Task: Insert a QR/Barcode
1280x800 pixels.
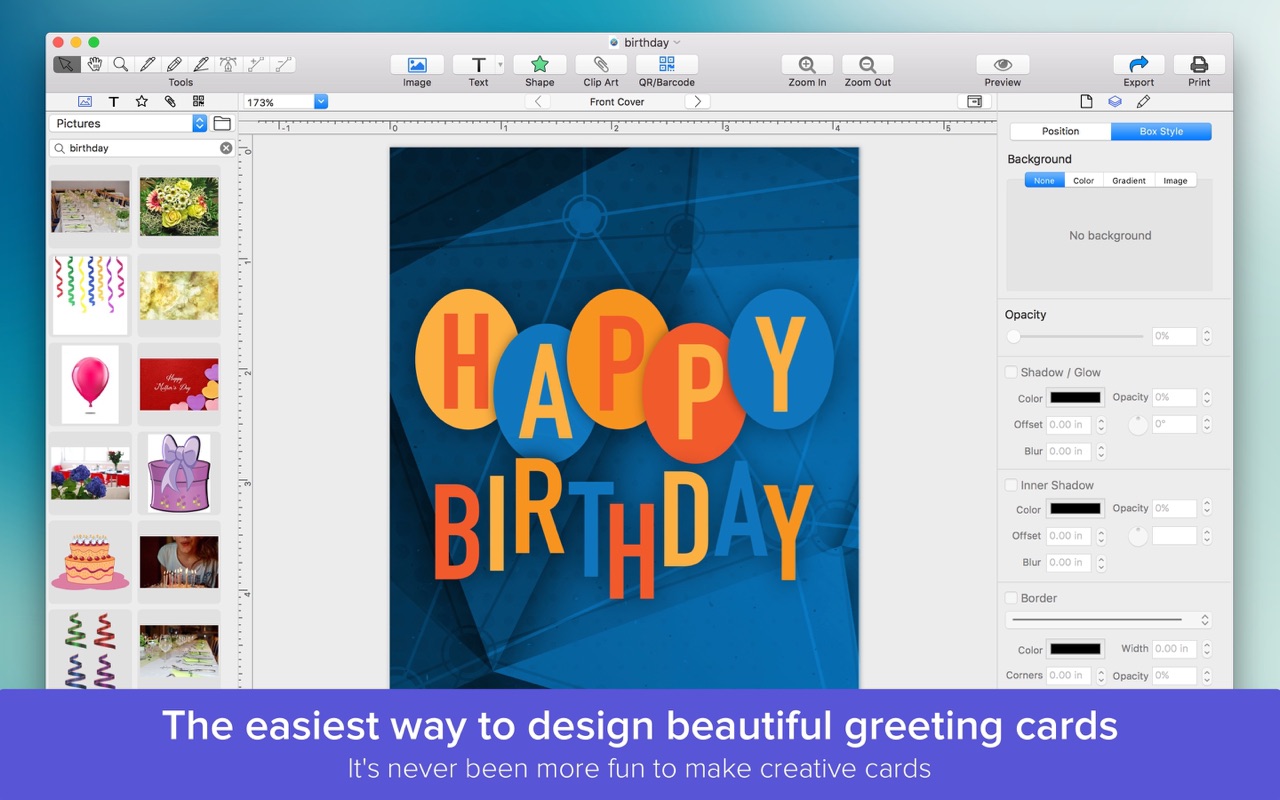Action: click(x=667, y=65)
